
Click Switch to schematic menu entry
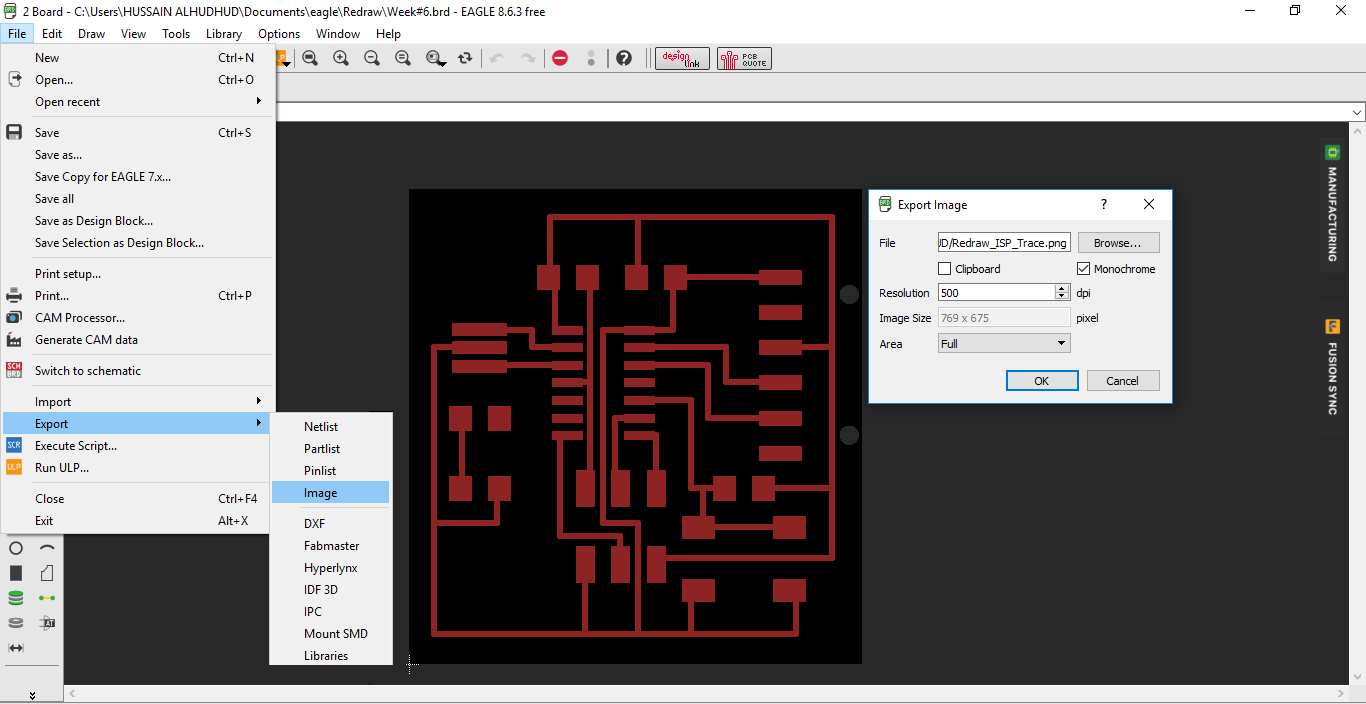click(138, 371)
